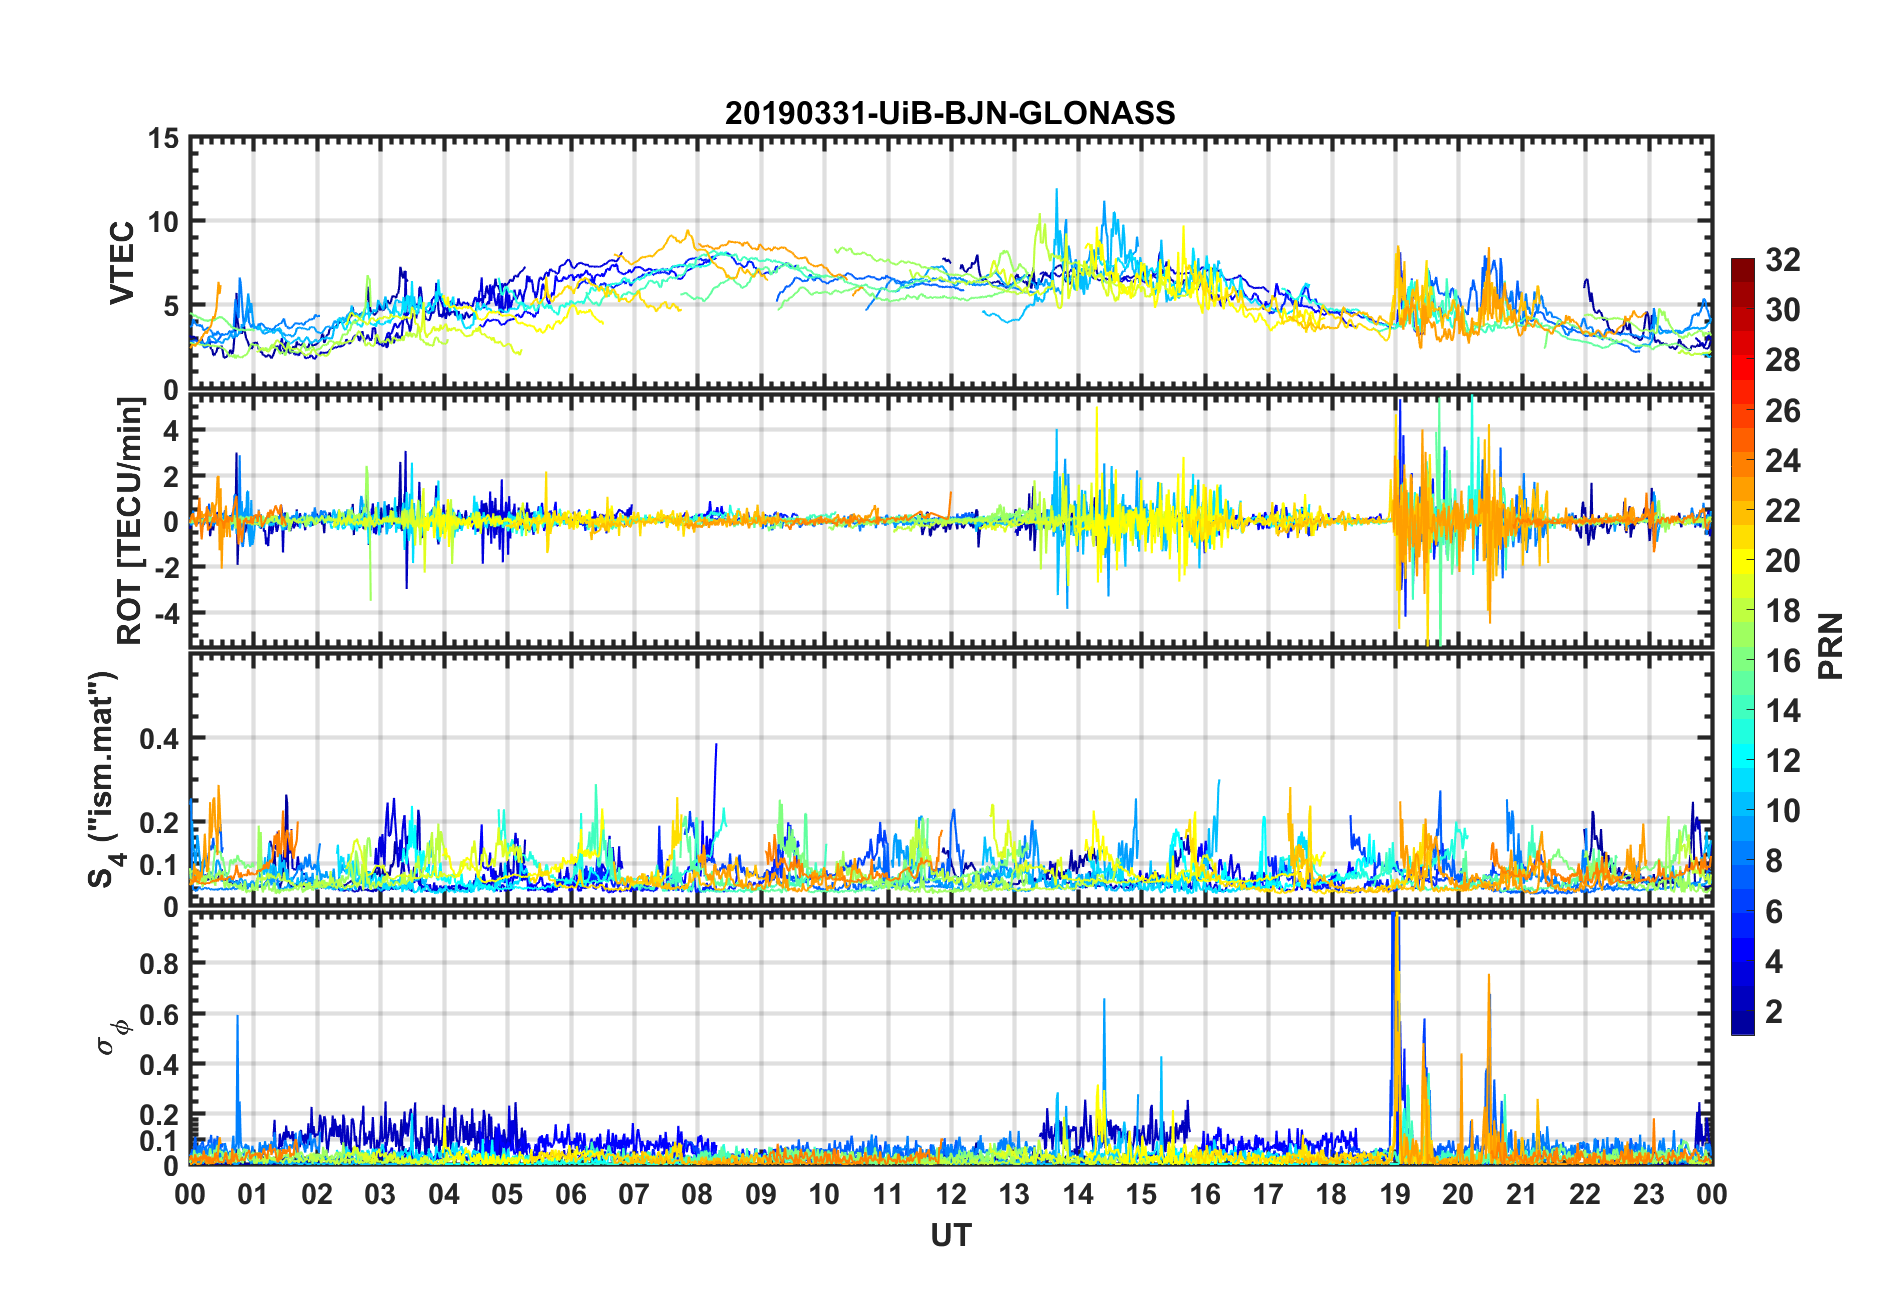Click the "0.6" tick on the sigma-phi axis
This screenshot has height=1292, width=1902.
click(x=159, y=1014)
